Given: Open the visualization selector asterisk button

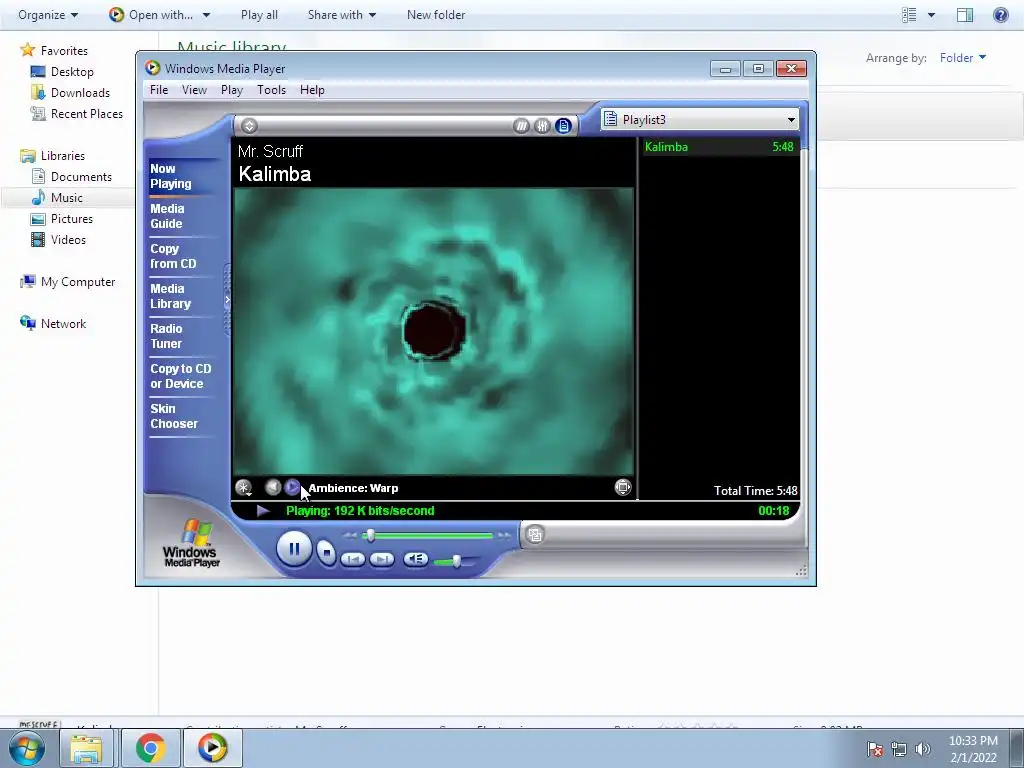Looking at the screenshot, I should click(244, 487).
